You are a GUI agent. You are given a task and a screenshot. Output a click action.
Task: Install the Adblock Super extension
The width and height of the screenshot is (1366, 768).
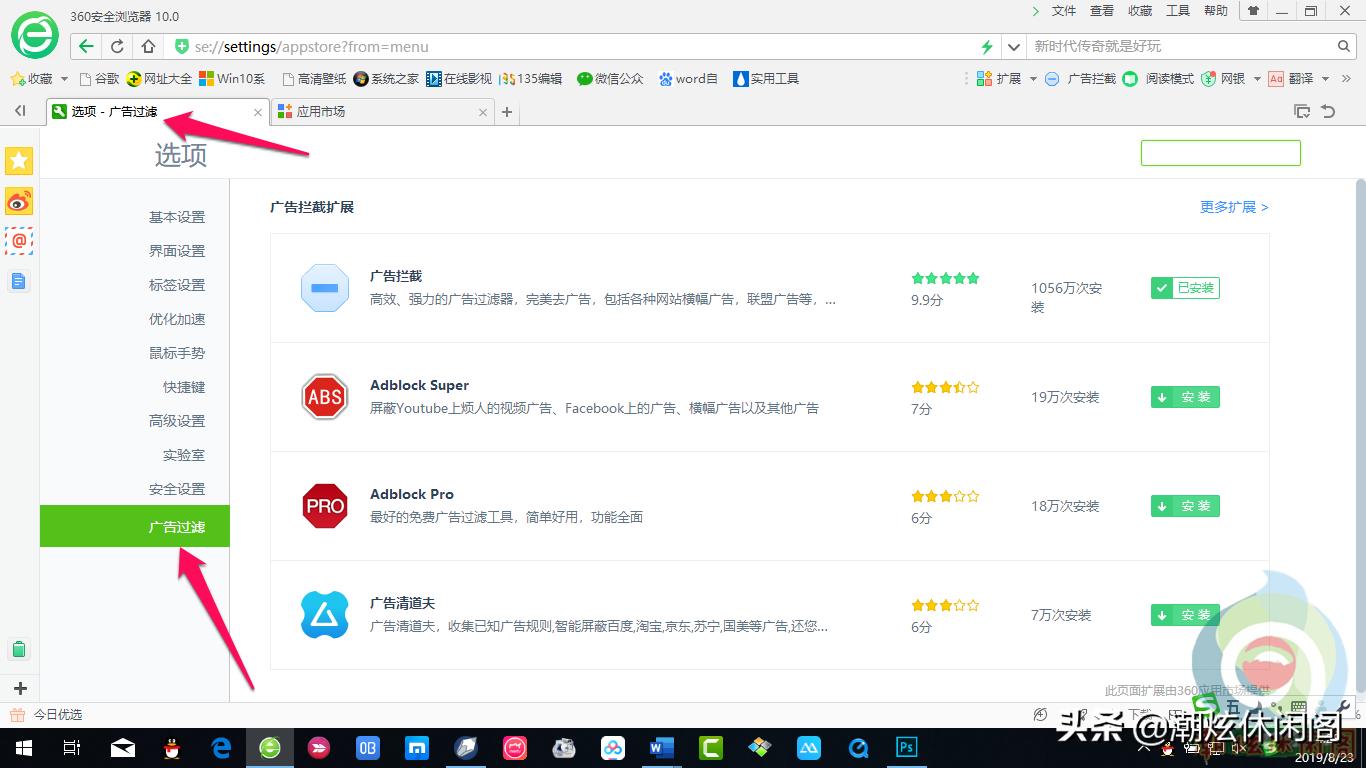[1184, 397]
